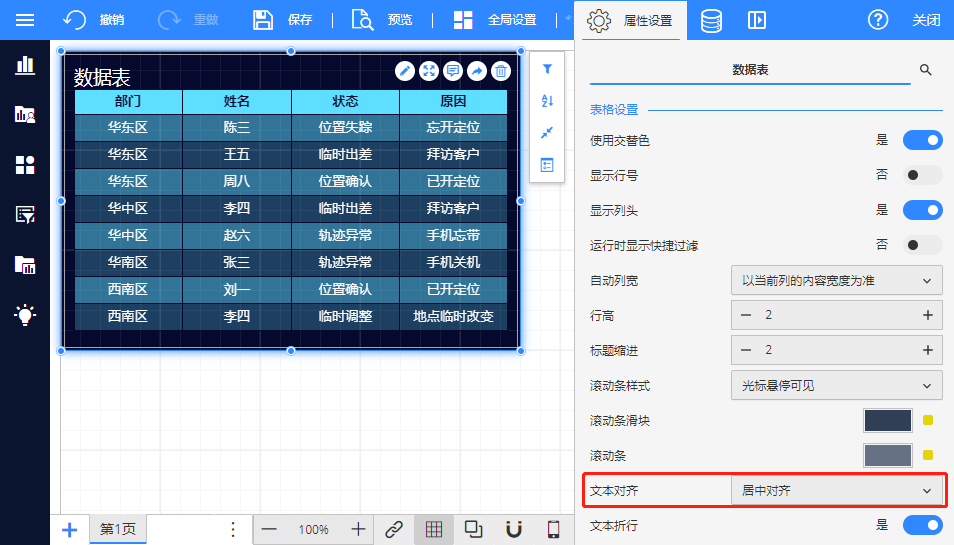Click the 保存 button
954x545 pixels.
coord(282,20)
